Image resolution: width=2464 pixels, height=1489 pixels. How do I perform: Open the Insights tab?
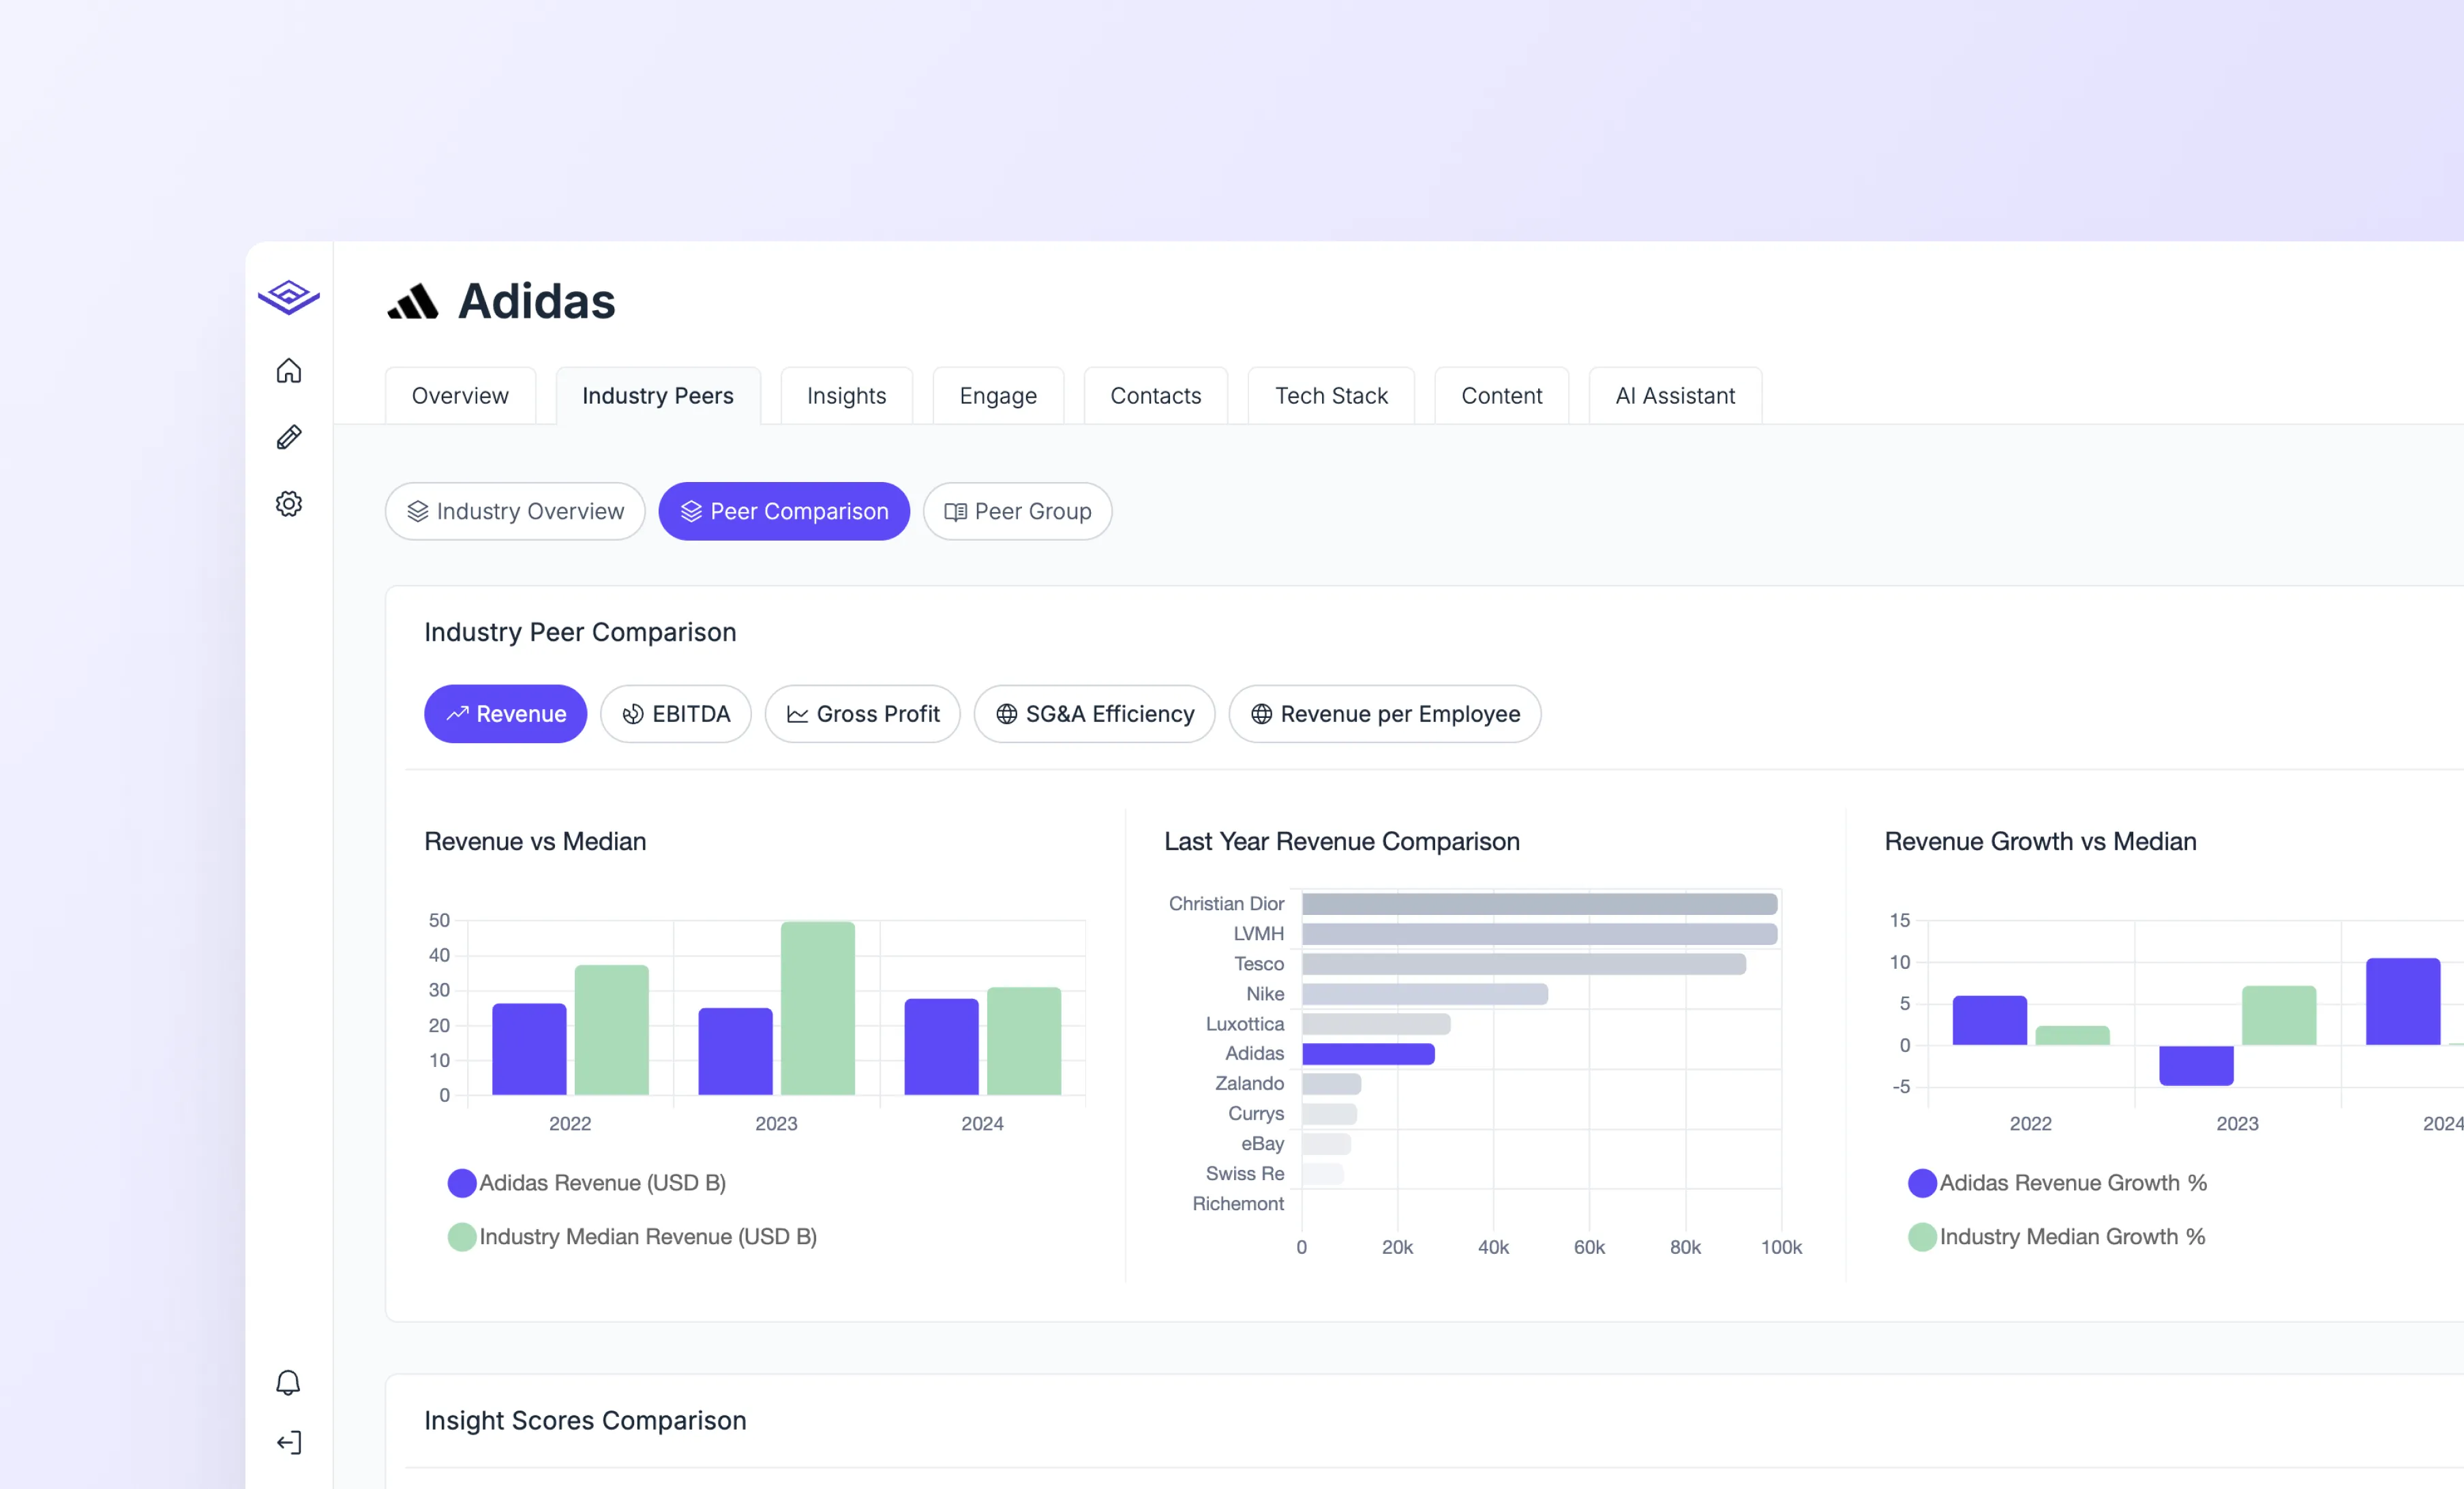point(846,396)
